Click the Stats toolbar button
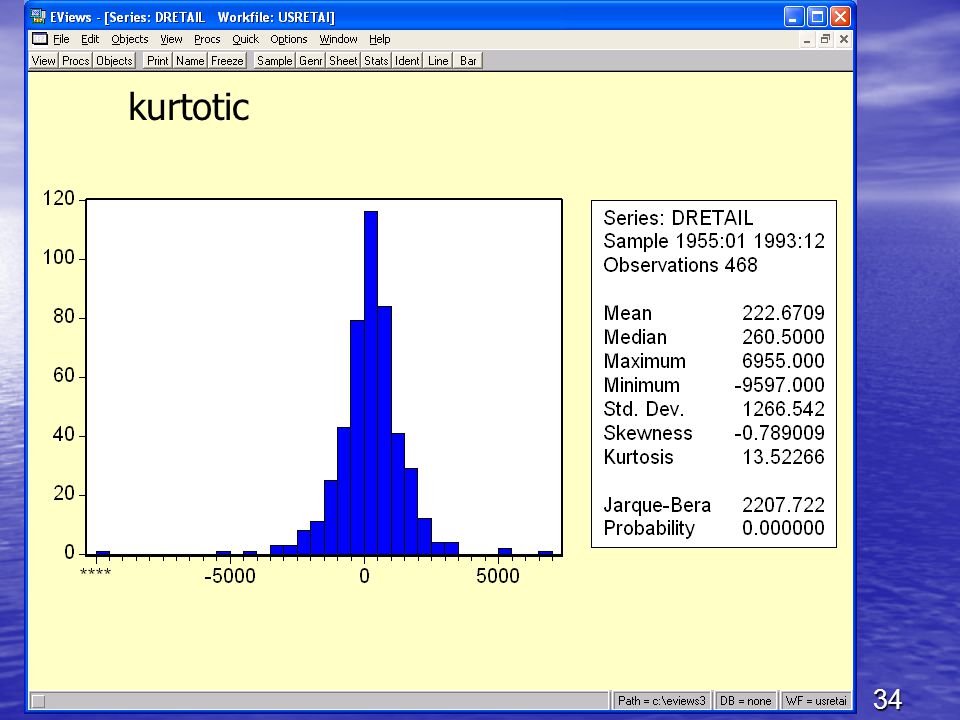This screenshot has height=720, width=960. point(376,61)
